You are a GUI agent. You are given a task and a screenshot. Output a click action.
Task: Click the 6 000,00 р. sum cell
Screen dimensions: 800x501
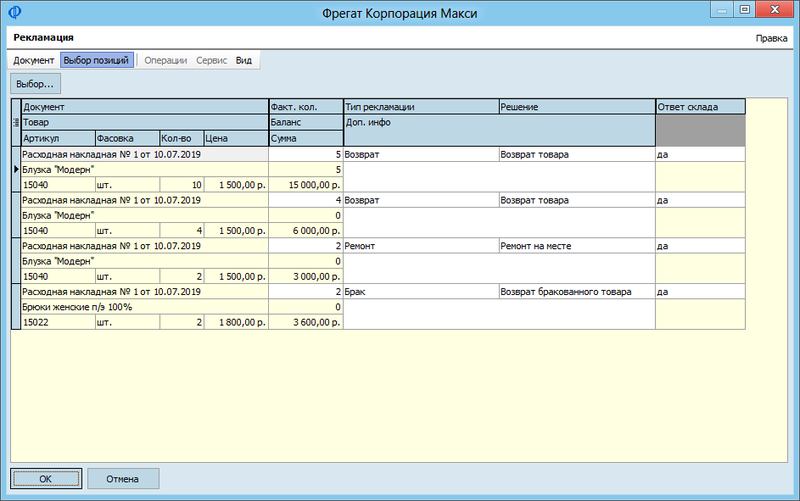pos(306,231)
